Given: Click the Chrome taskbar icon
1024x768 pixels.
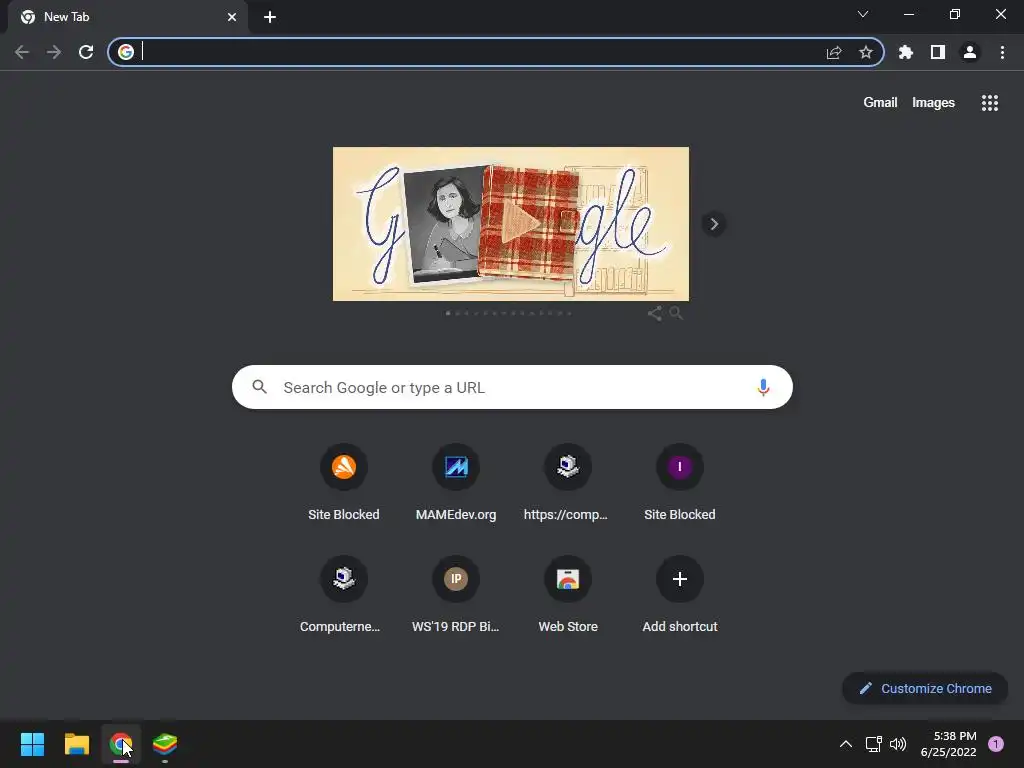Looking at the screenshot, I should point(121,744).
